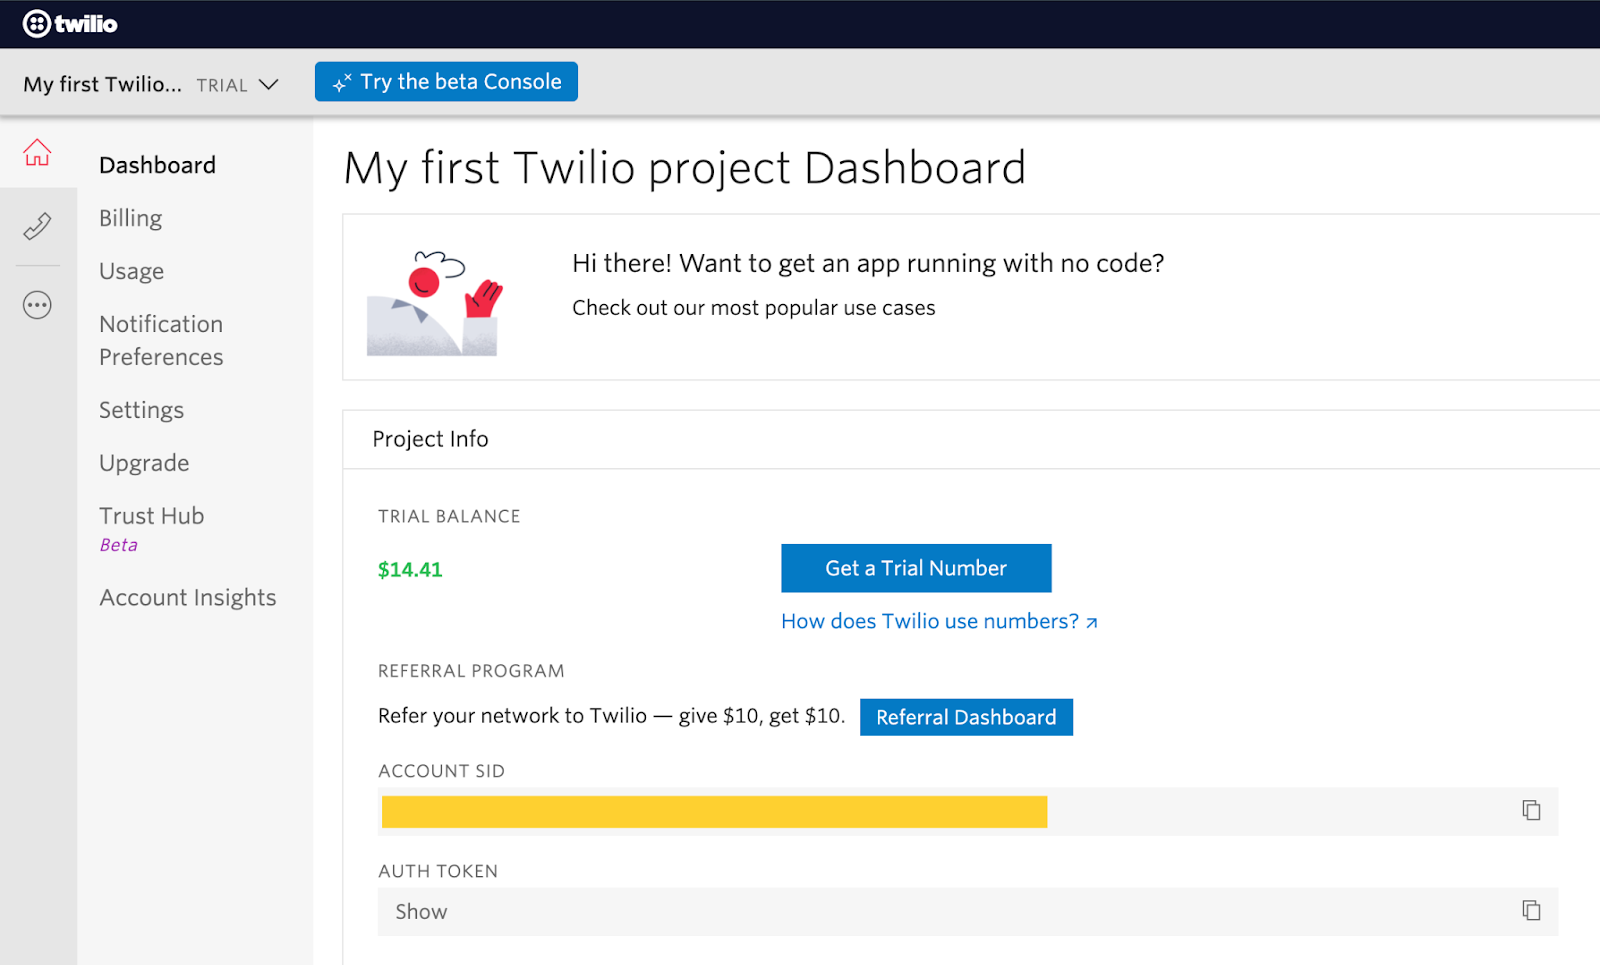Click the My first Twilio project name

click(102, 84)
